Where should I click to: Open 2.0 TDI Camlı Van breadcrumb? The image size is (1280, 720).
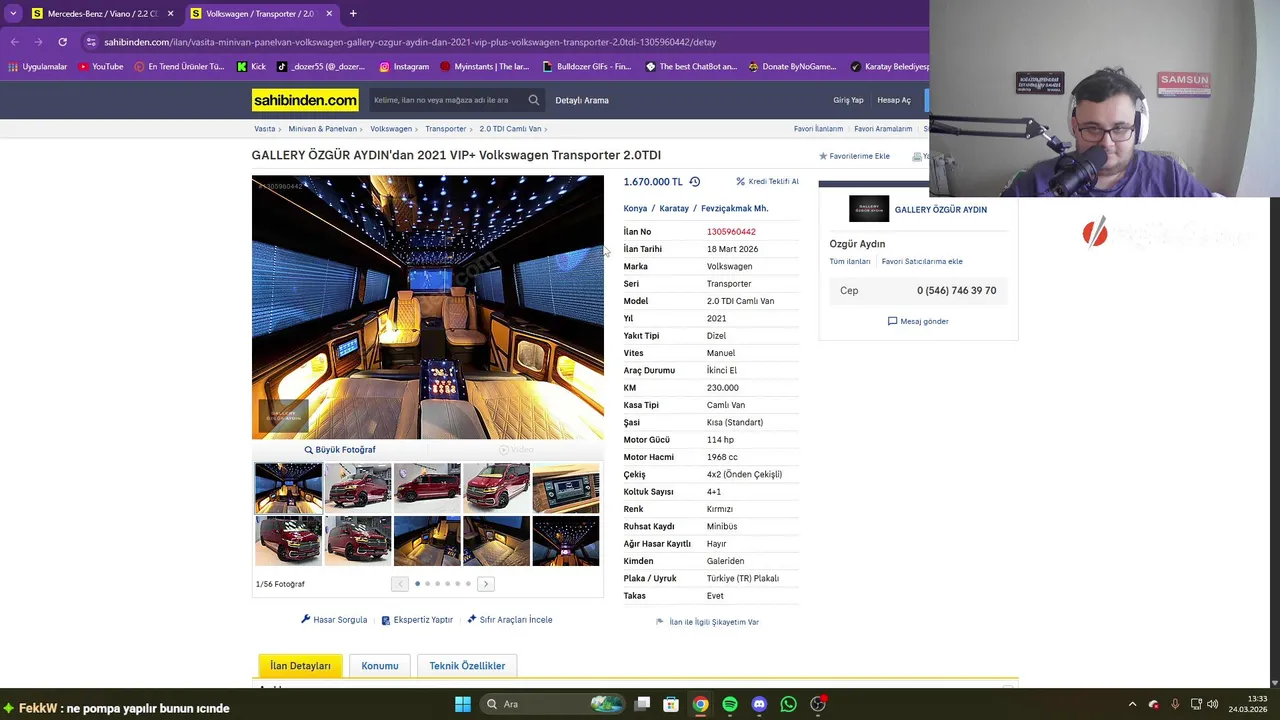510,129
